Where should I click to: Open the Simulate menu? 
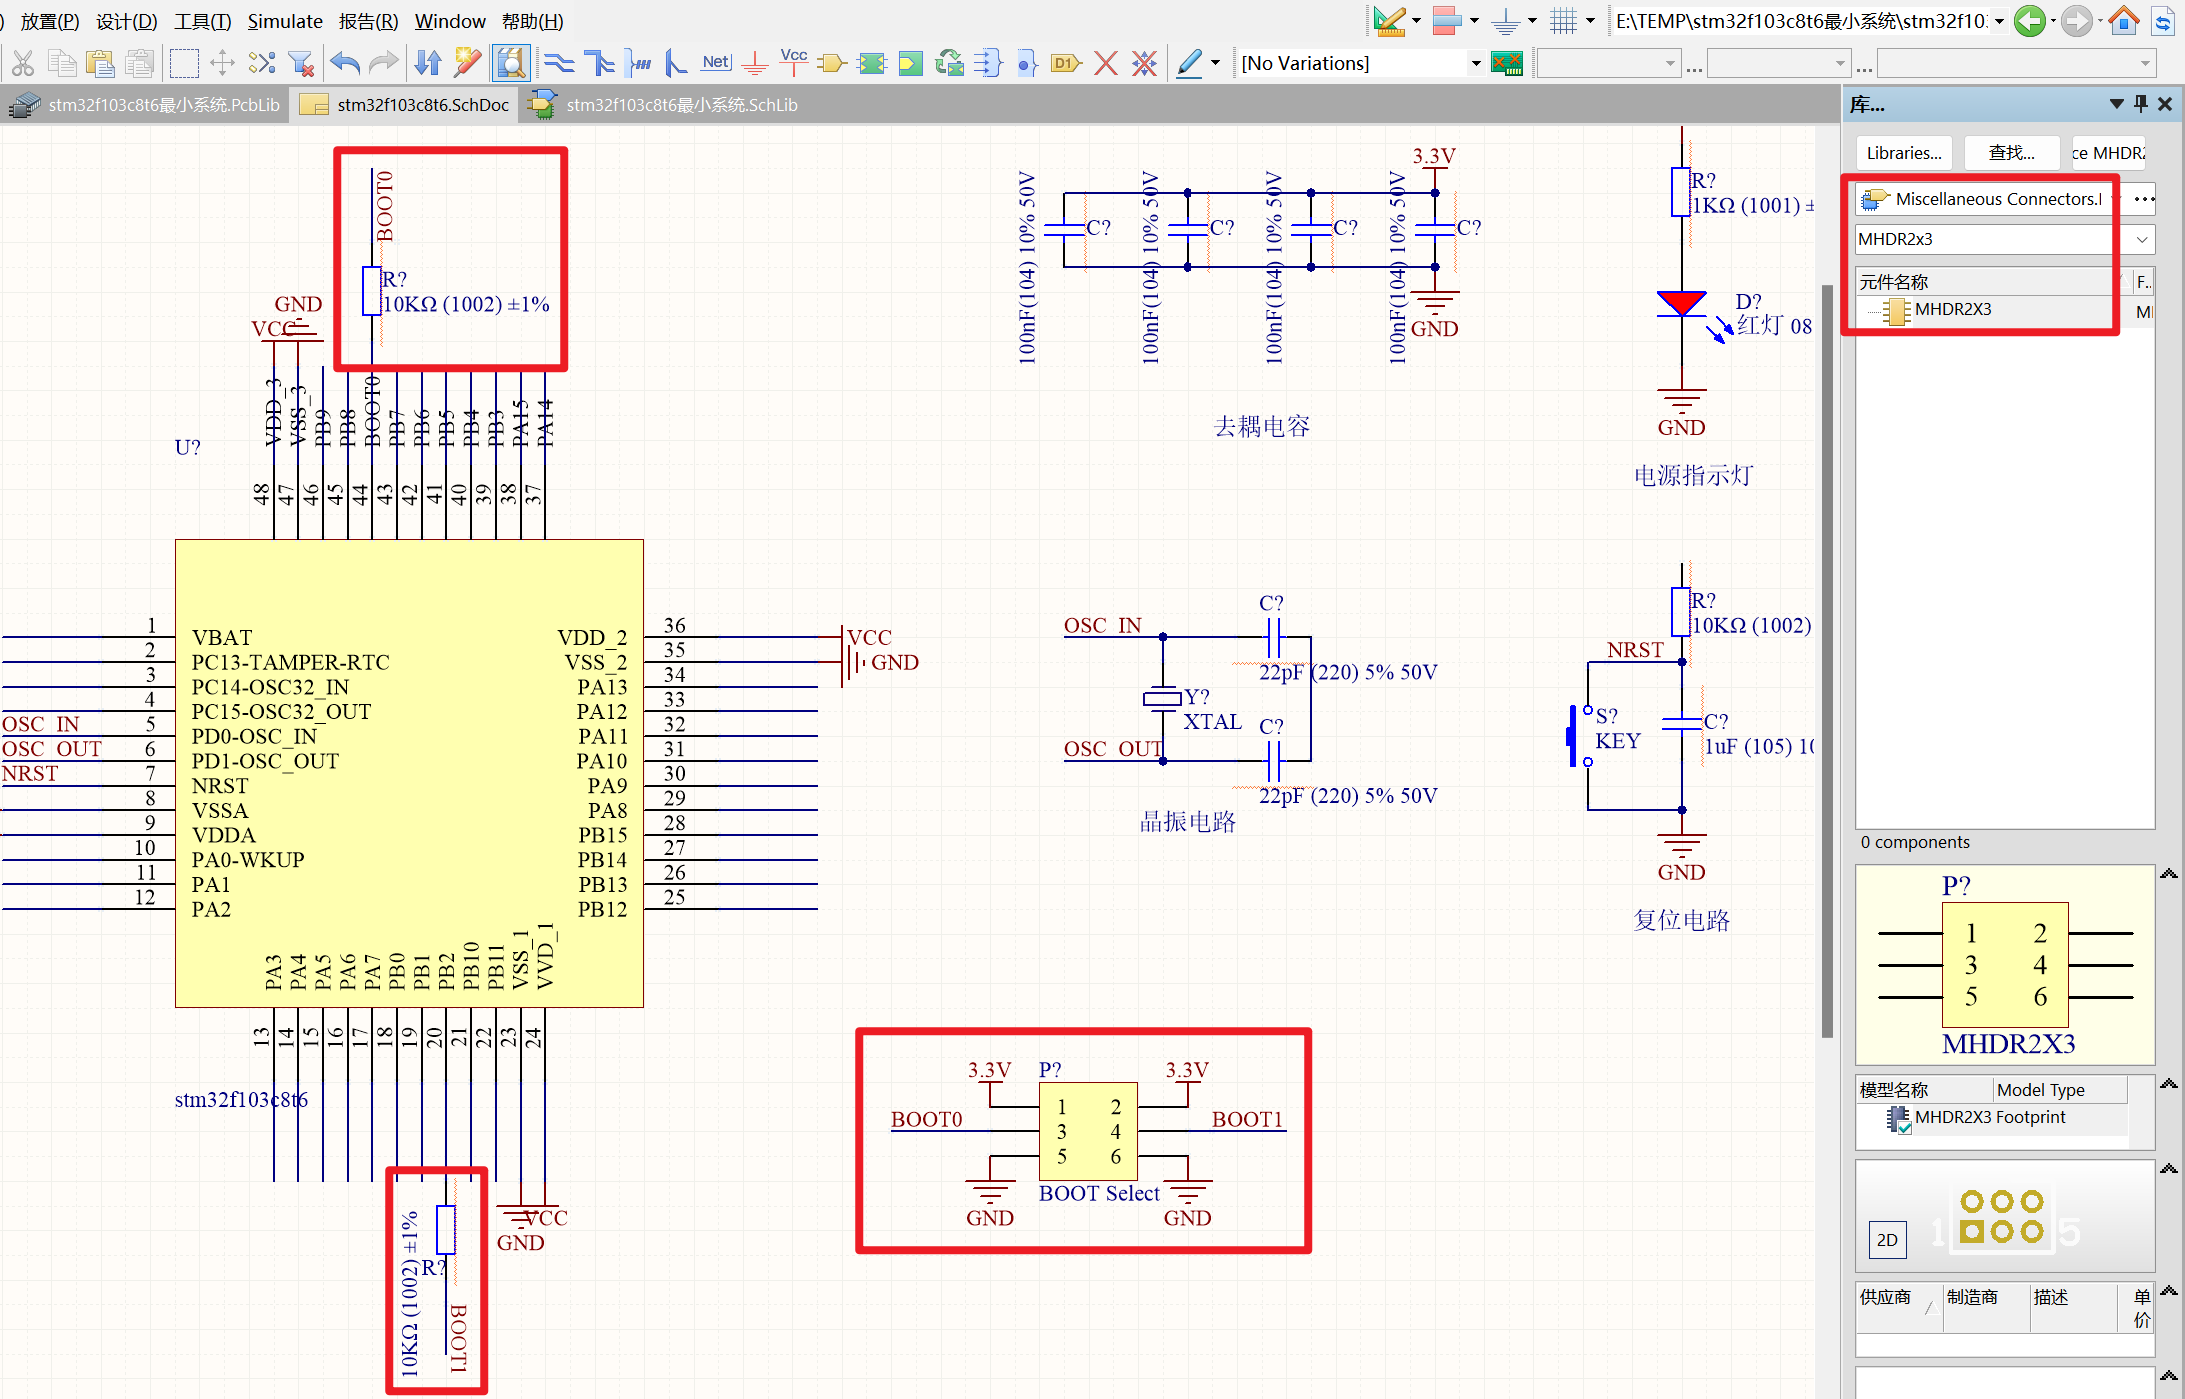pos(285,21)
